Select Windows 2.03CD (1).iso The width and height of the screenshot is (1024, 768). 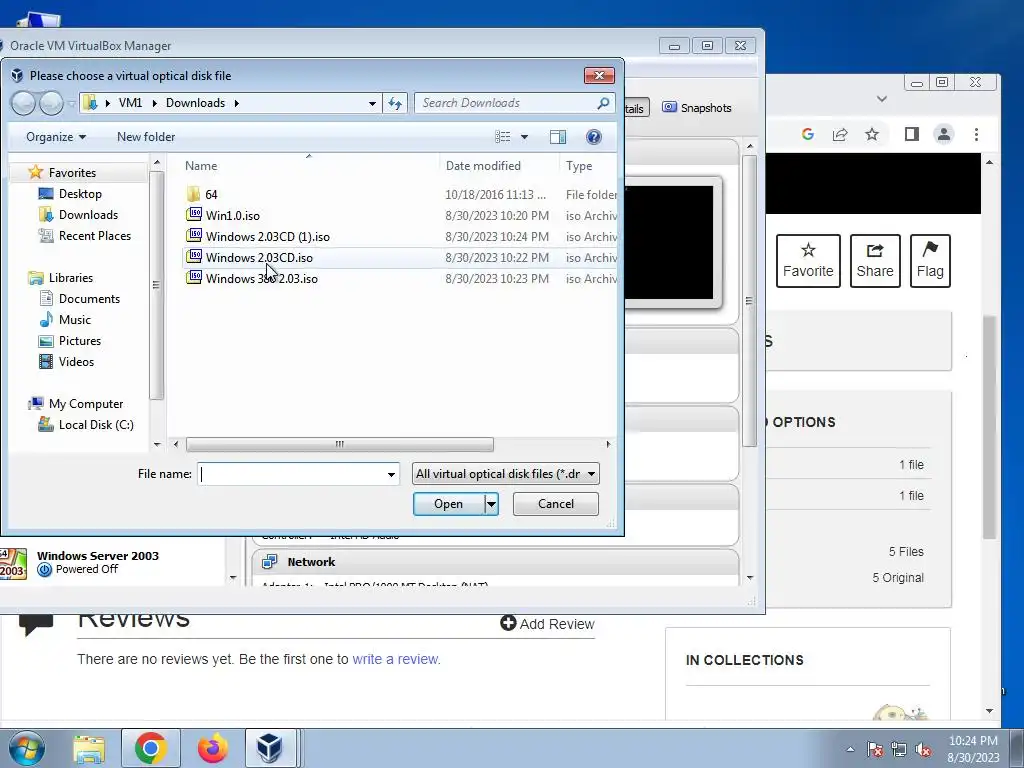(267, 236)
